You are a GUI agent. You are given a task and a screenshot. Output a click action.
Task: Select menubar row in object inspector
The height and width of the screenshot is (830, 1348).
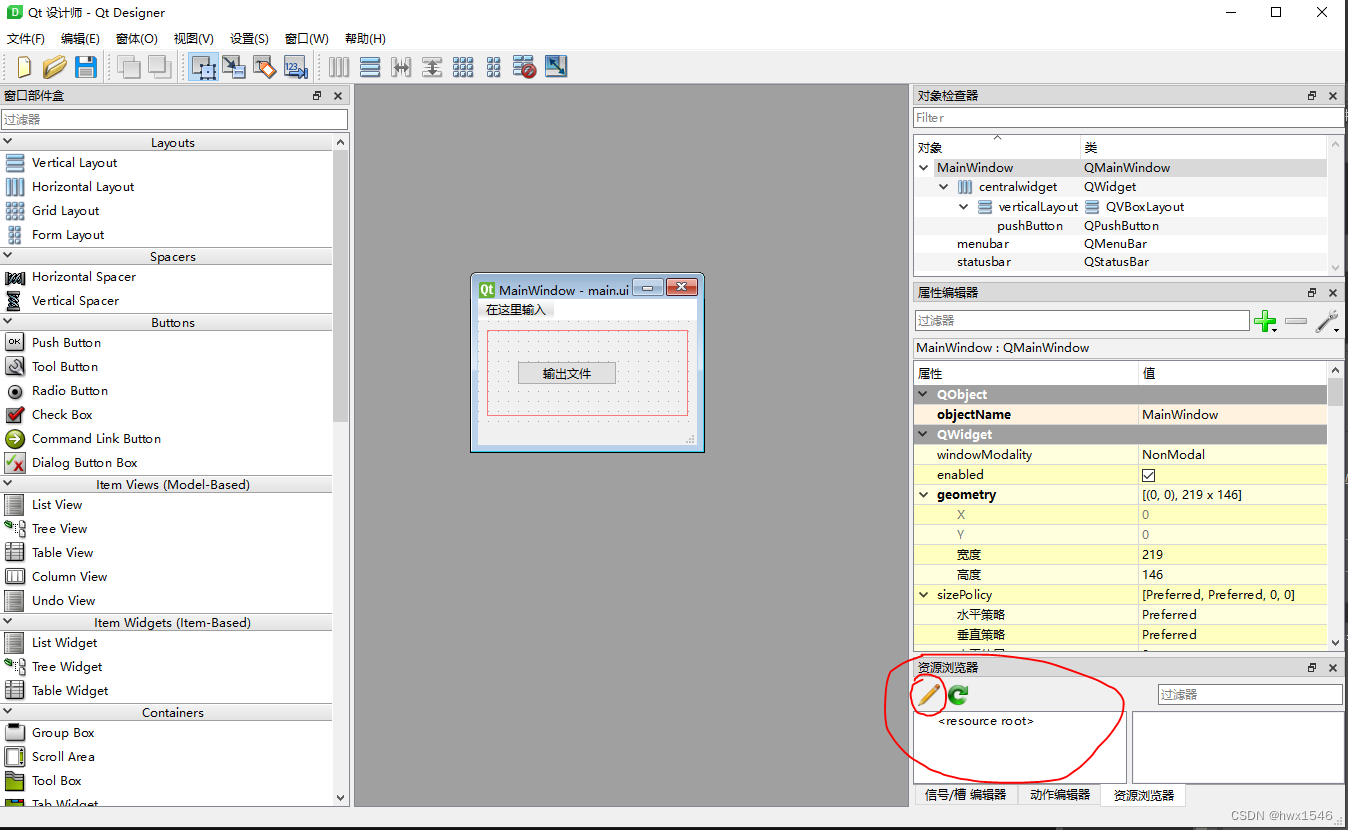pyautogui.click(x=1120, y=244)
